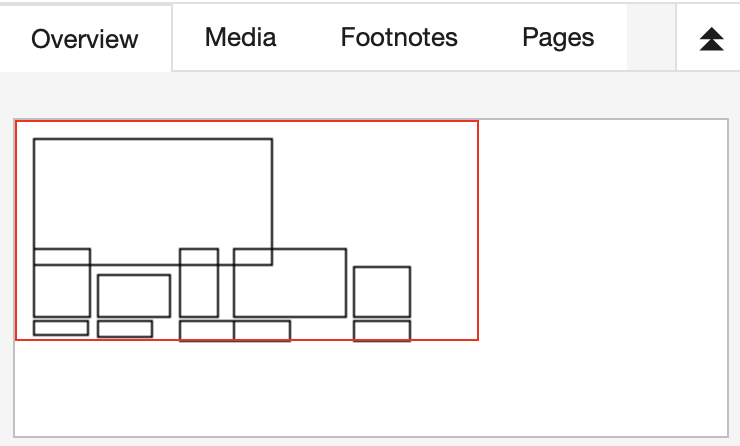740x446 pixels.
Task: Select the second small flat block in bottom row
Action: (x=125, y=329)
